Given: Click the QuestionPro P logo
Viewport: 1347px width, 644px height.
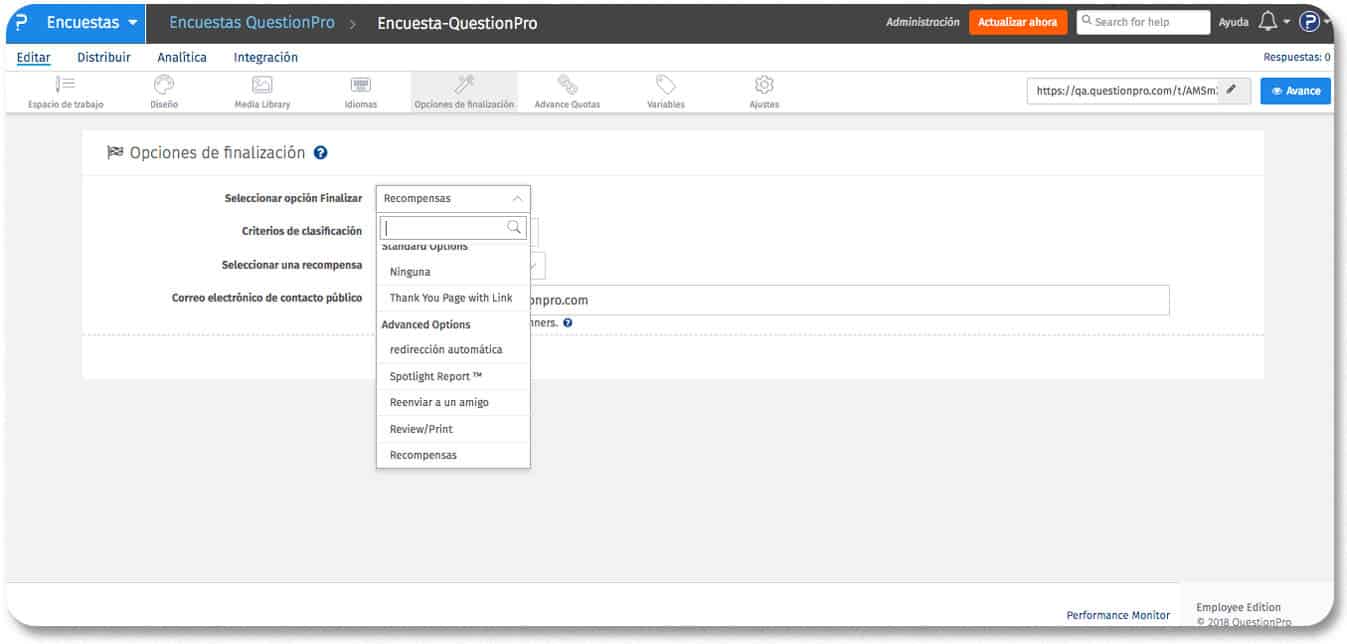Looking at the screenshot, I should (22, 23).
